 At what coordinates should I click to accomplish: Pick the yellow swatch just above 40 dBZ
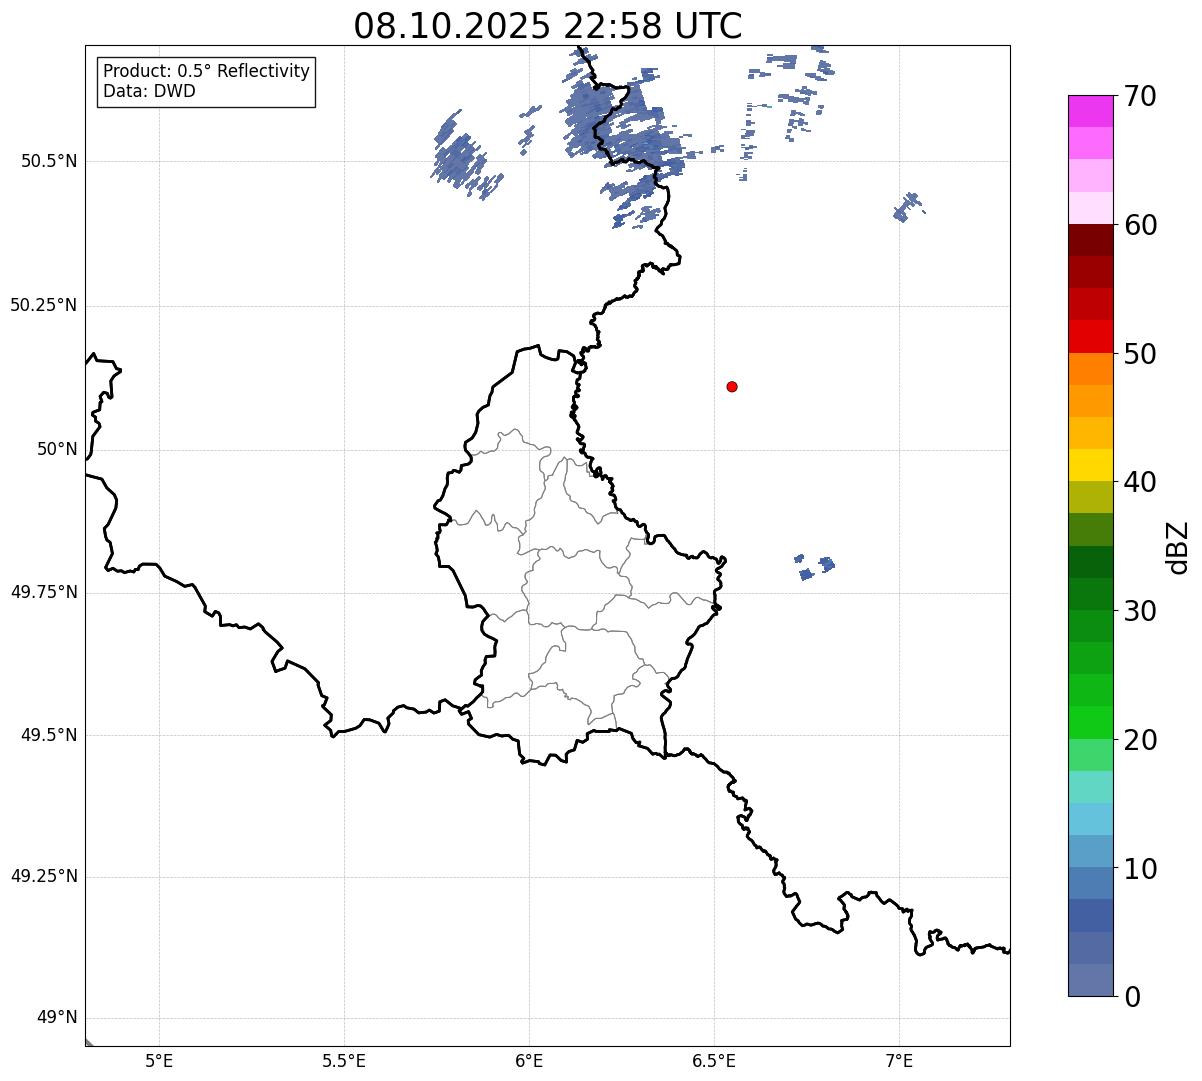click(x=1091, y=465)
